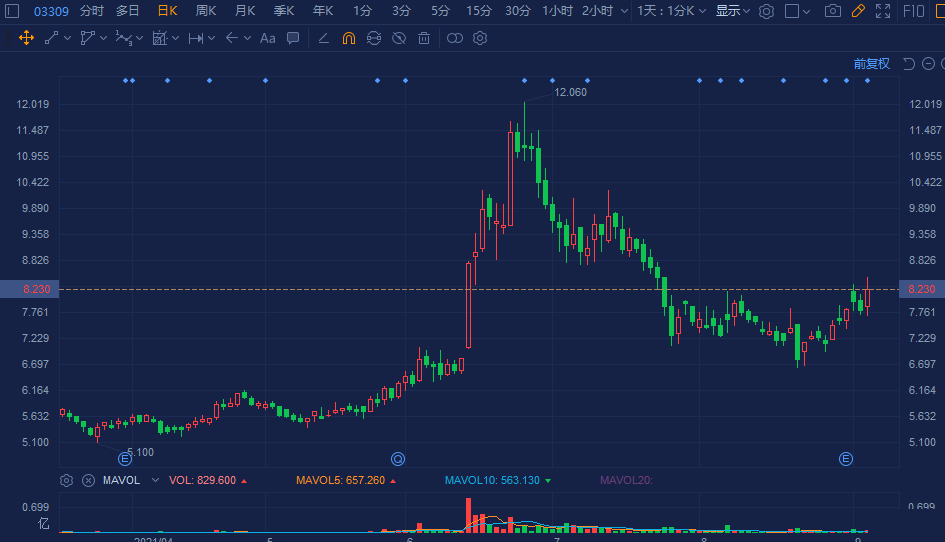Open MAVOL indicator dropdown

pos(155,481)
